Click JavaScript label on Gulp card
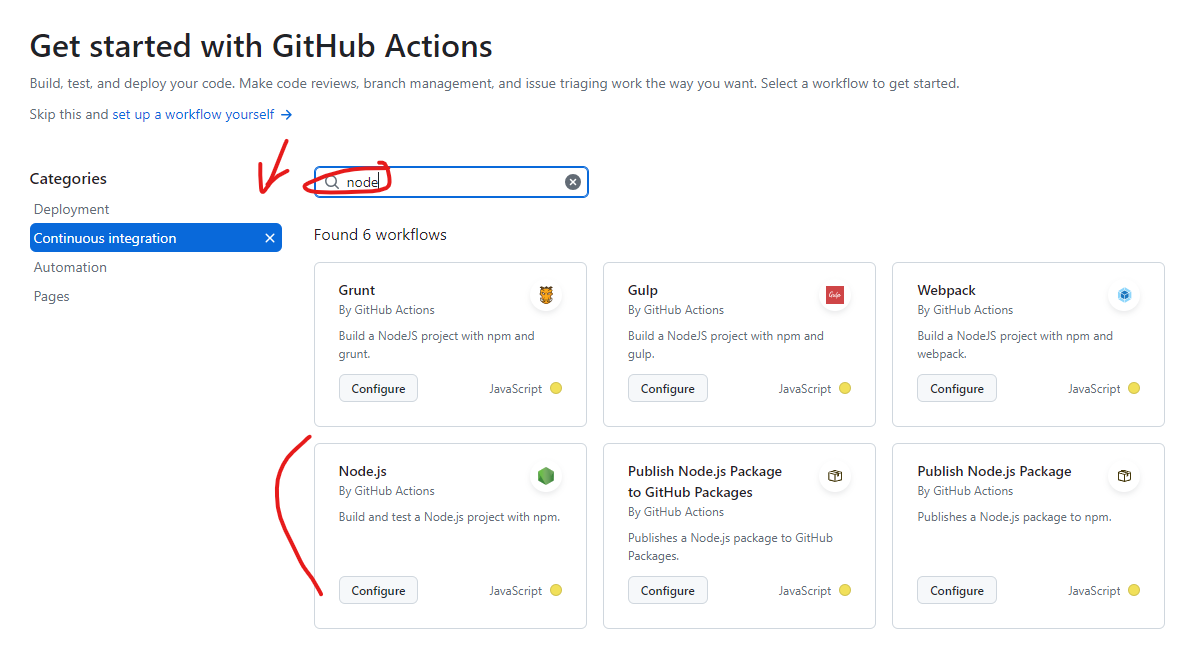Image resolution: width=1192 pixels, height=654 pixels. [805, 389]
